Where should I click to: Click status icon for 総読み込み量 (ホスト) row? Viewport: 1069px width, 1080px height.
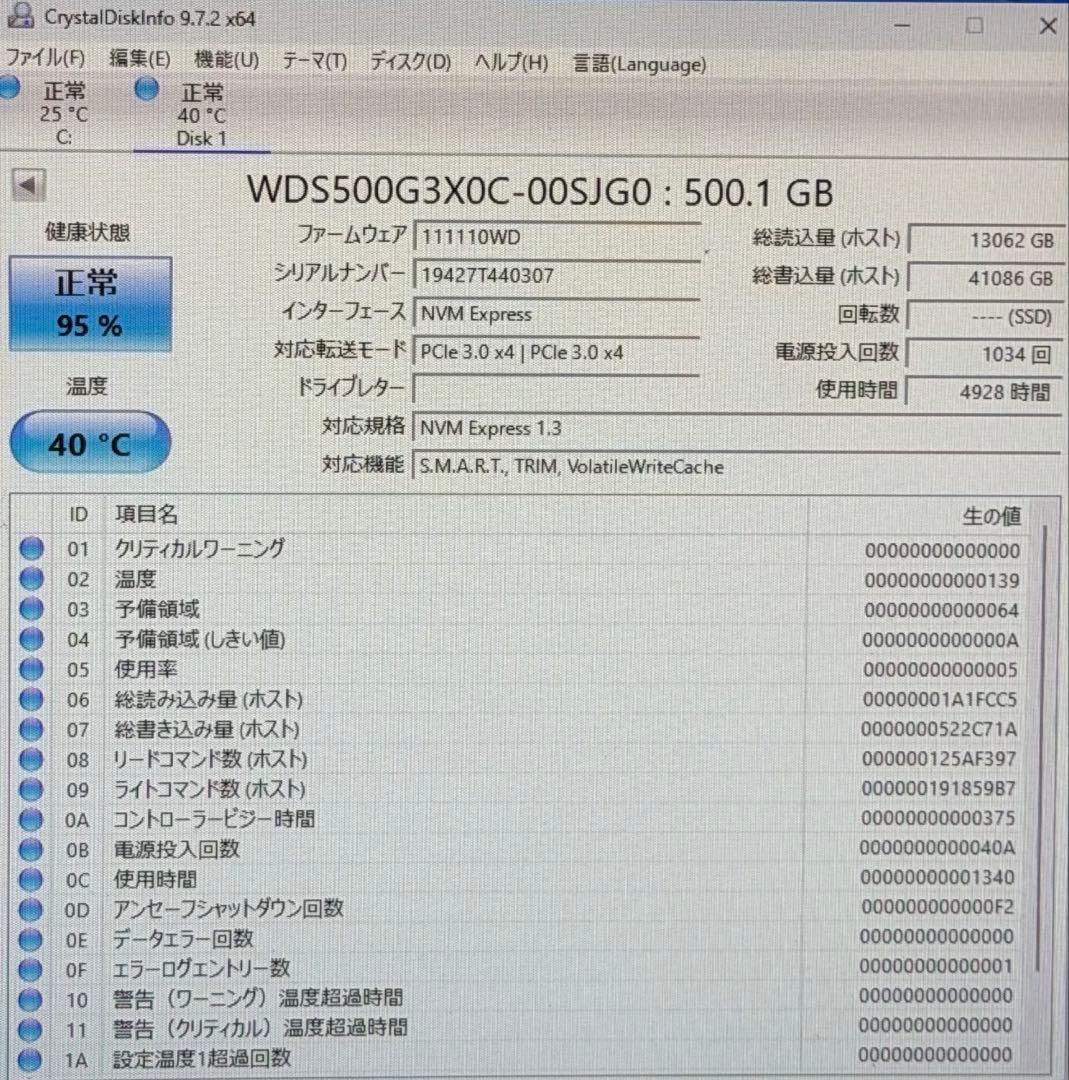tap(32, 699)
